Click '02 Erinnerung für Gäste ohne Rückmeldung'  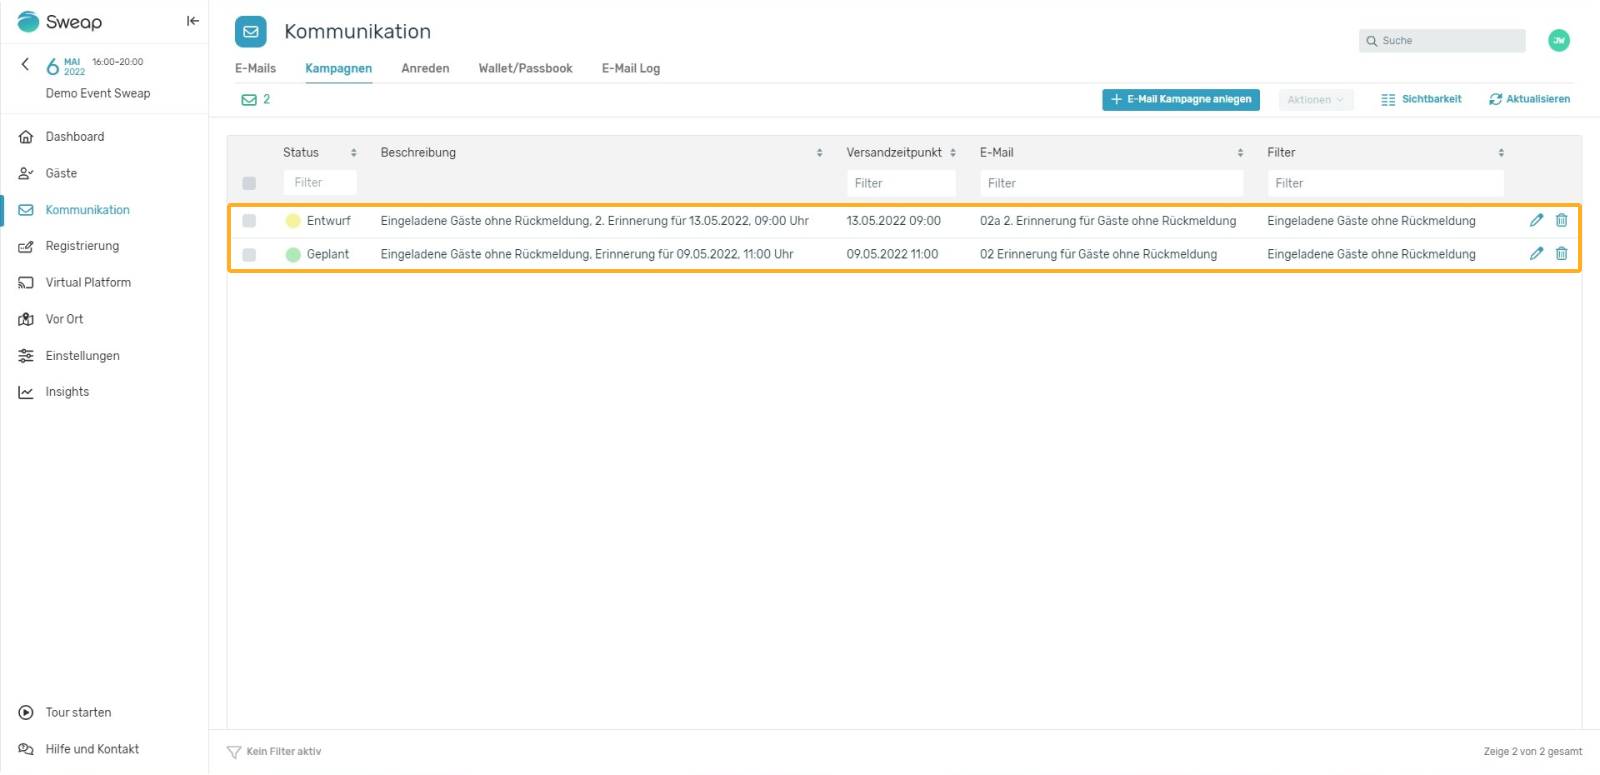1098,254
